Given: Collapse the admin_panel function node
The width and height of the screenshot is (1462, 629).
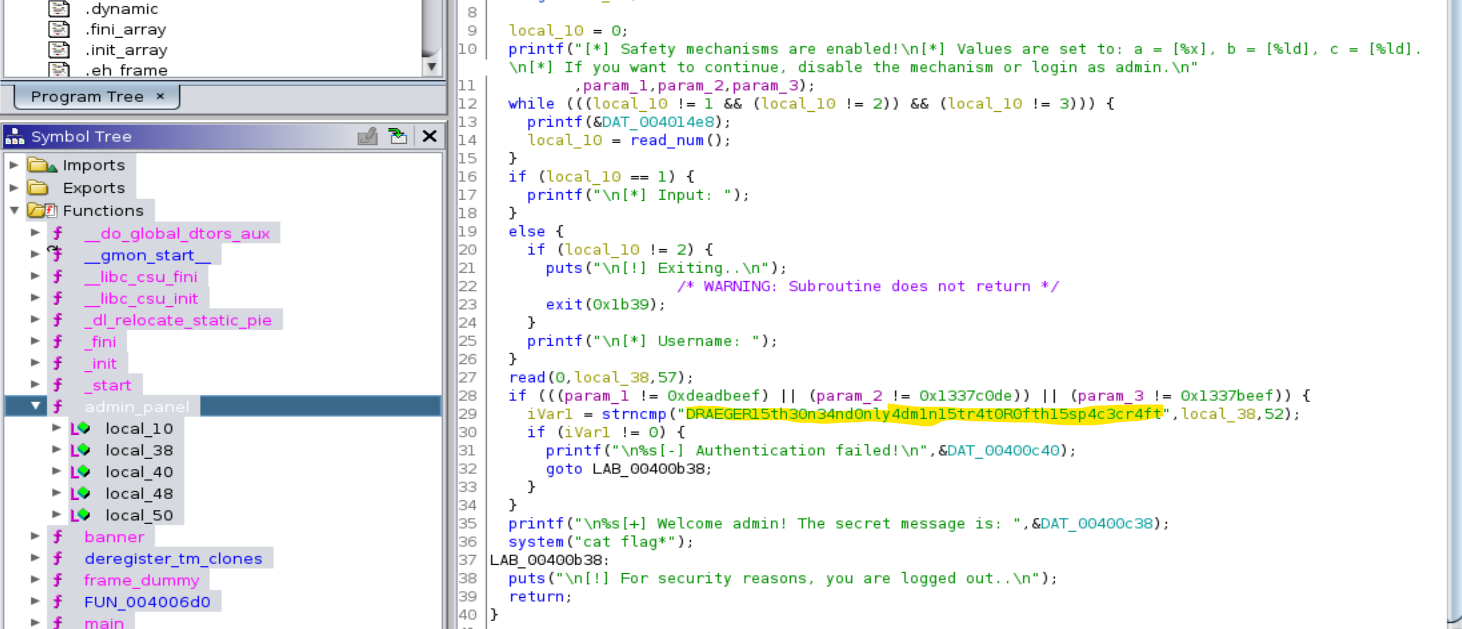Looking at the screenshot, I should pyautogui.click(x=37, y=406).
